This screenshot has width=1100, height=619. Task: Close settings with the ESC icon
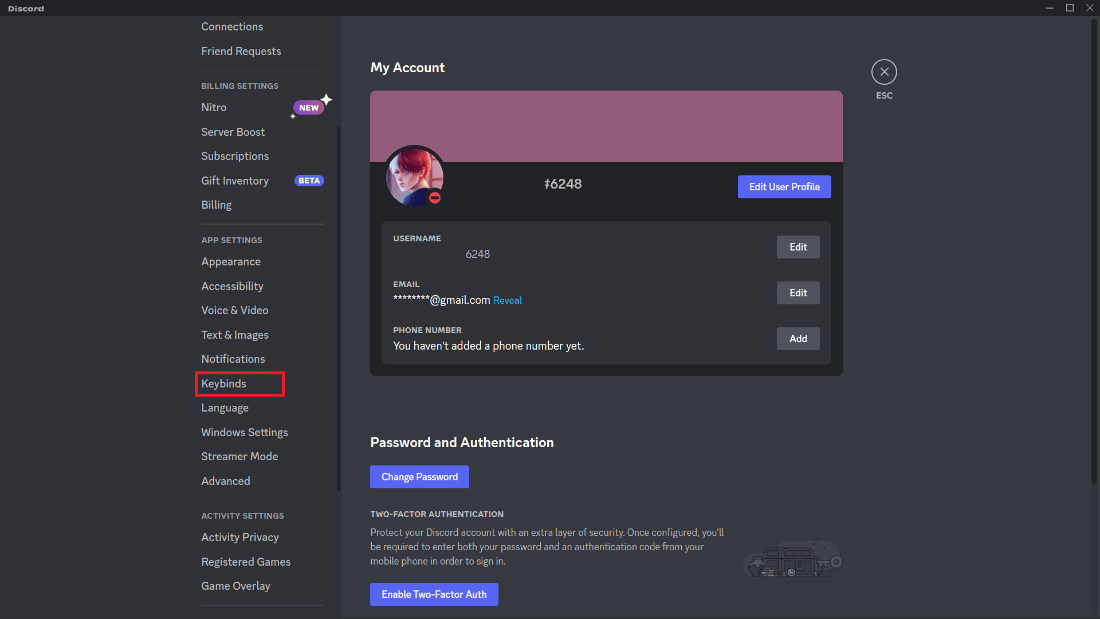(884, 71)
